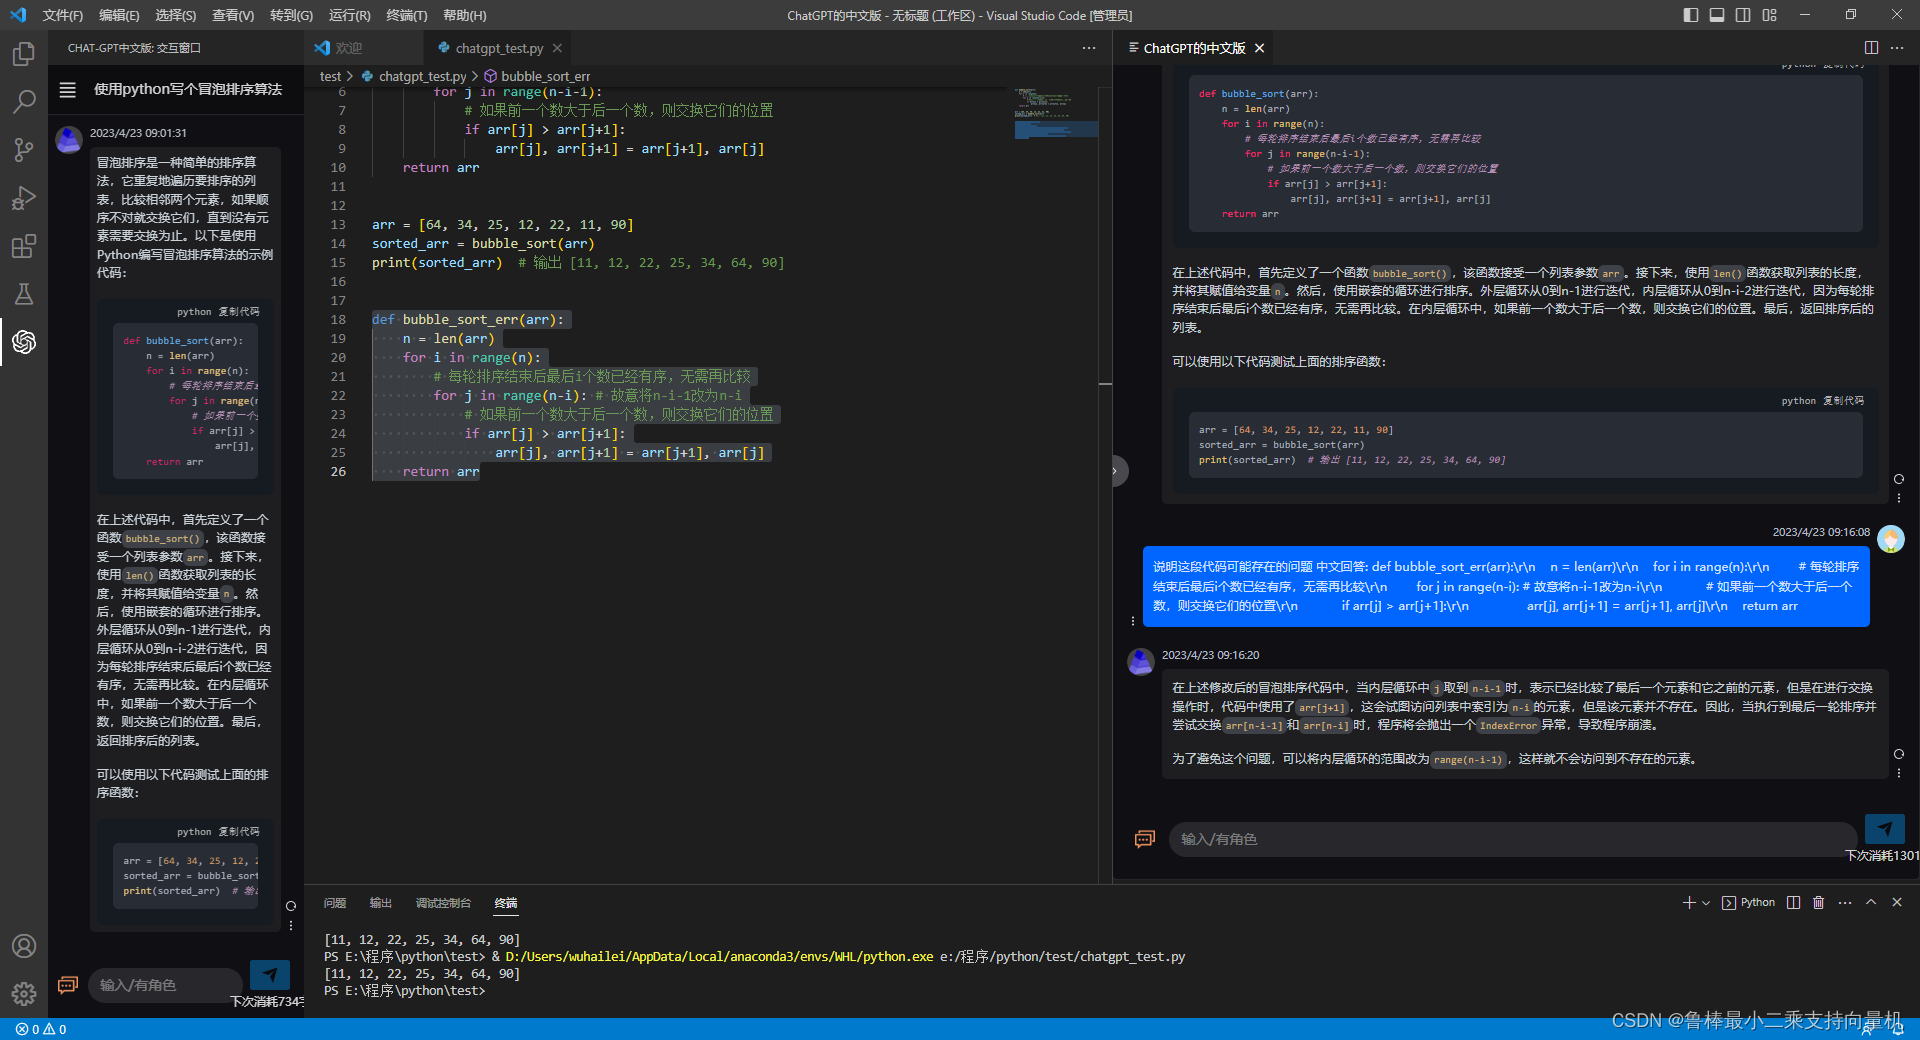Open the 查看(V) menu
This screenshot has height=1040, width=1920.
coord(233,15)
